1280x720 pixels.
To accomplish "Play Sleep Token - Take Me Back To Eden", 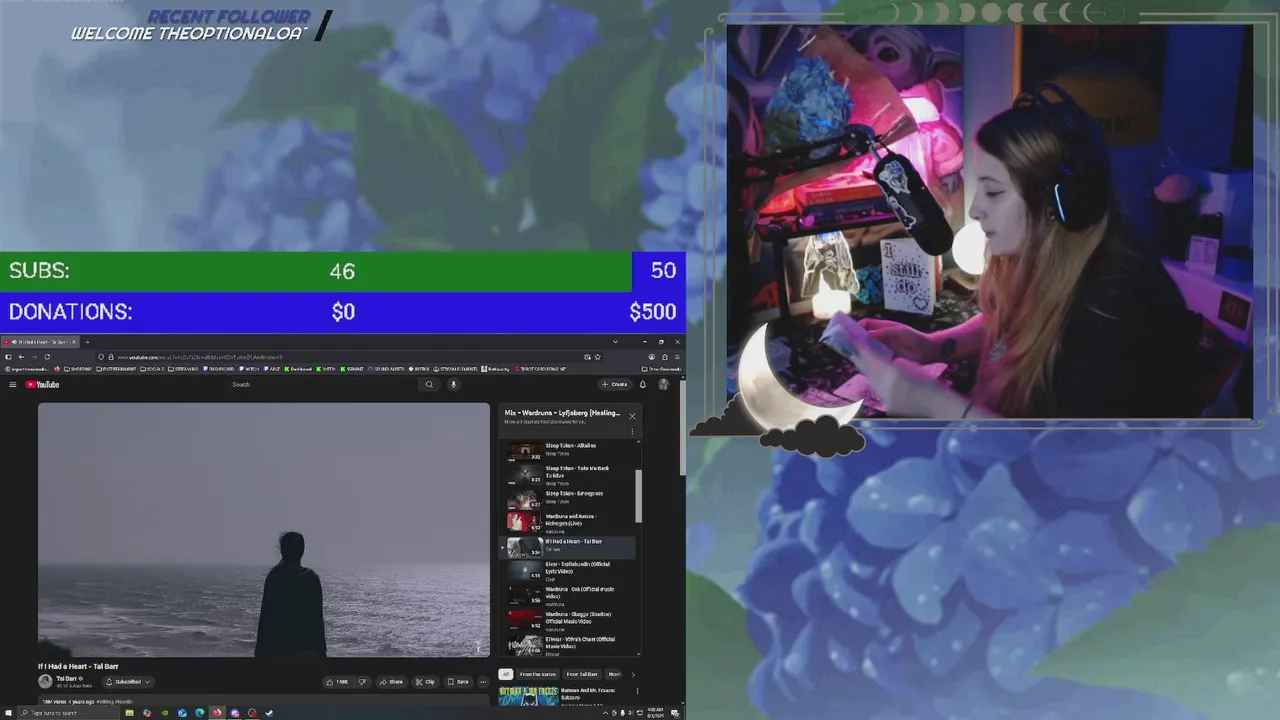I will click(568, 475).
